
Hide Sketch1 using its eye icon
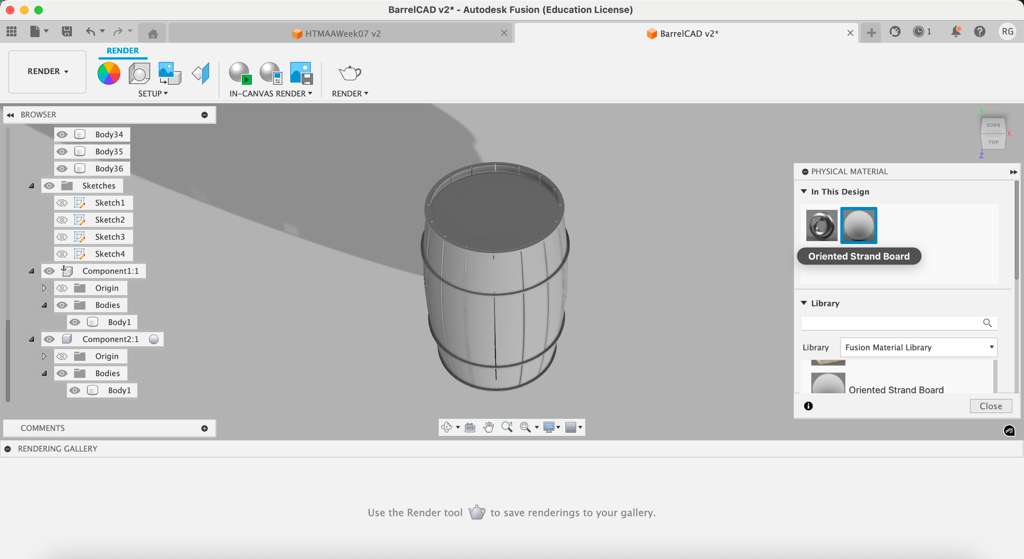point(62,203)
